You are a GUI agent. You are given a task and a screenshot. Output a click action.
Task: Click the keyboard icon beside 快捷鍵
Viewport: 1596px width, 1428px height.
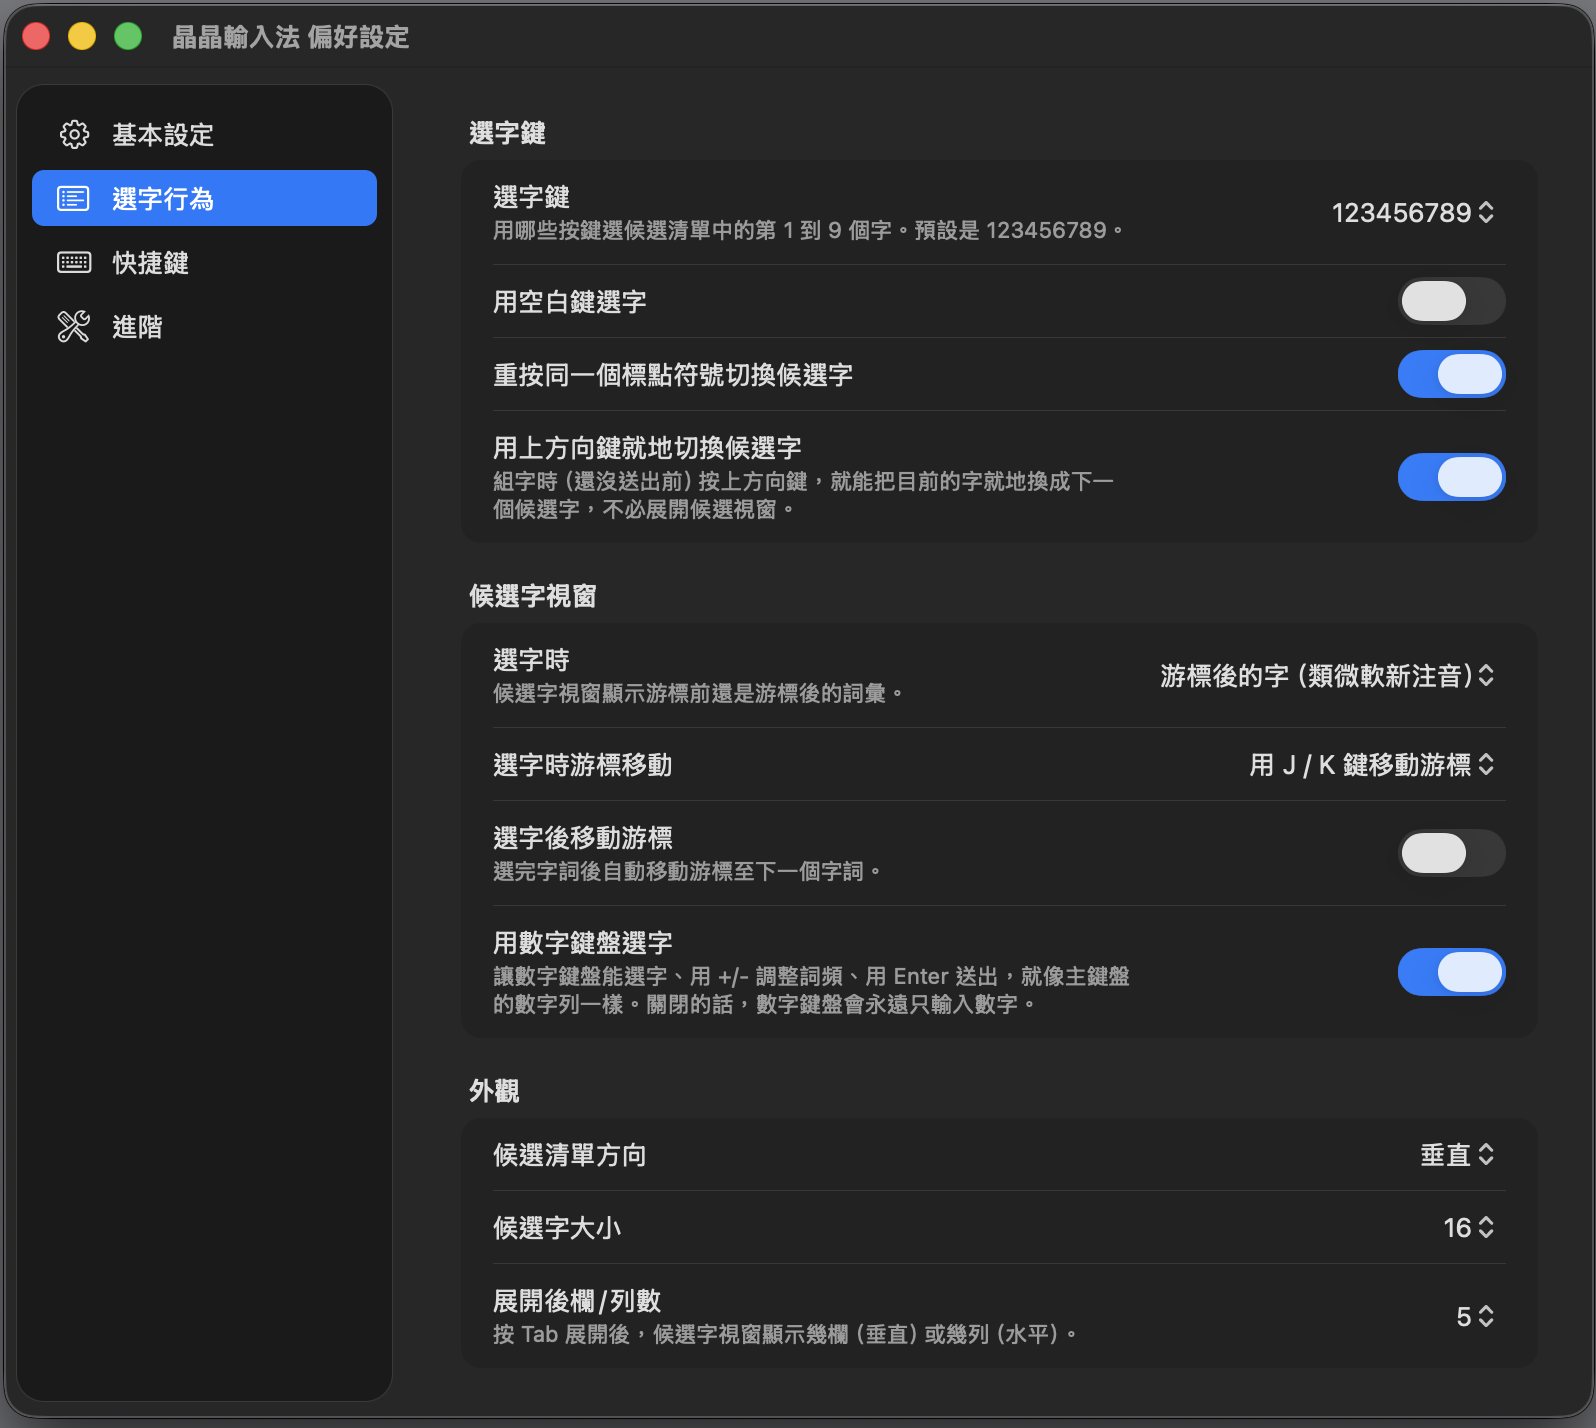[x=74, y=263]
